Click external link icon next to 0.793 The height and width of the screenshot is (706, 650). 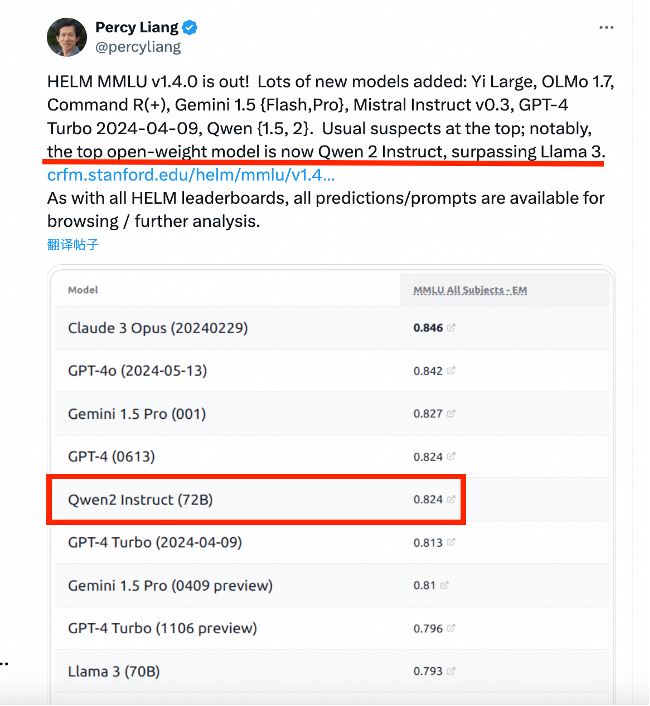451,671
